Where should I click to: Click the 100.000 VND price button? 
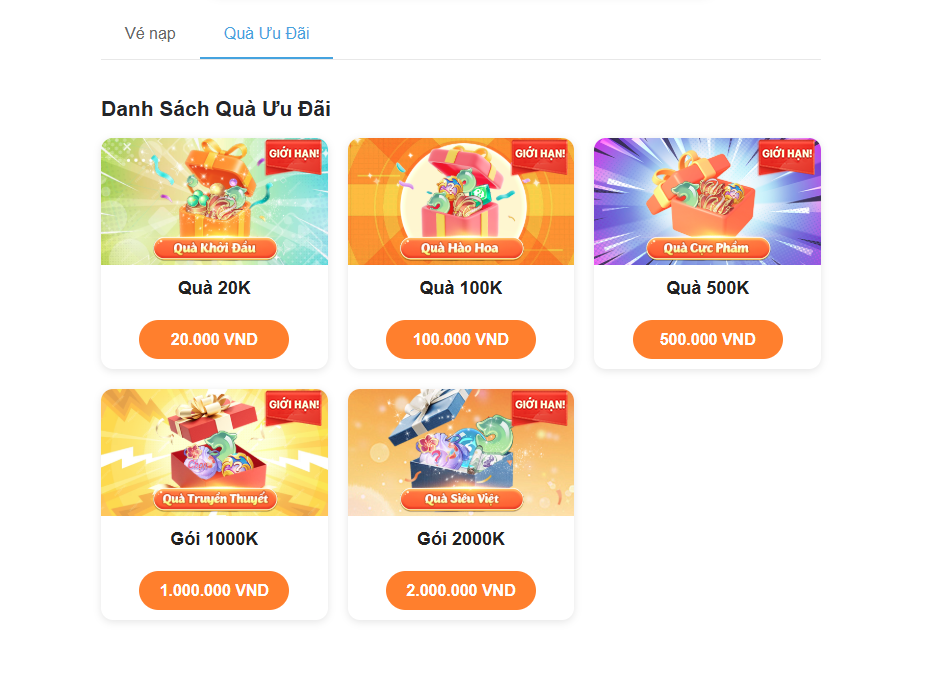coord(461,339)
